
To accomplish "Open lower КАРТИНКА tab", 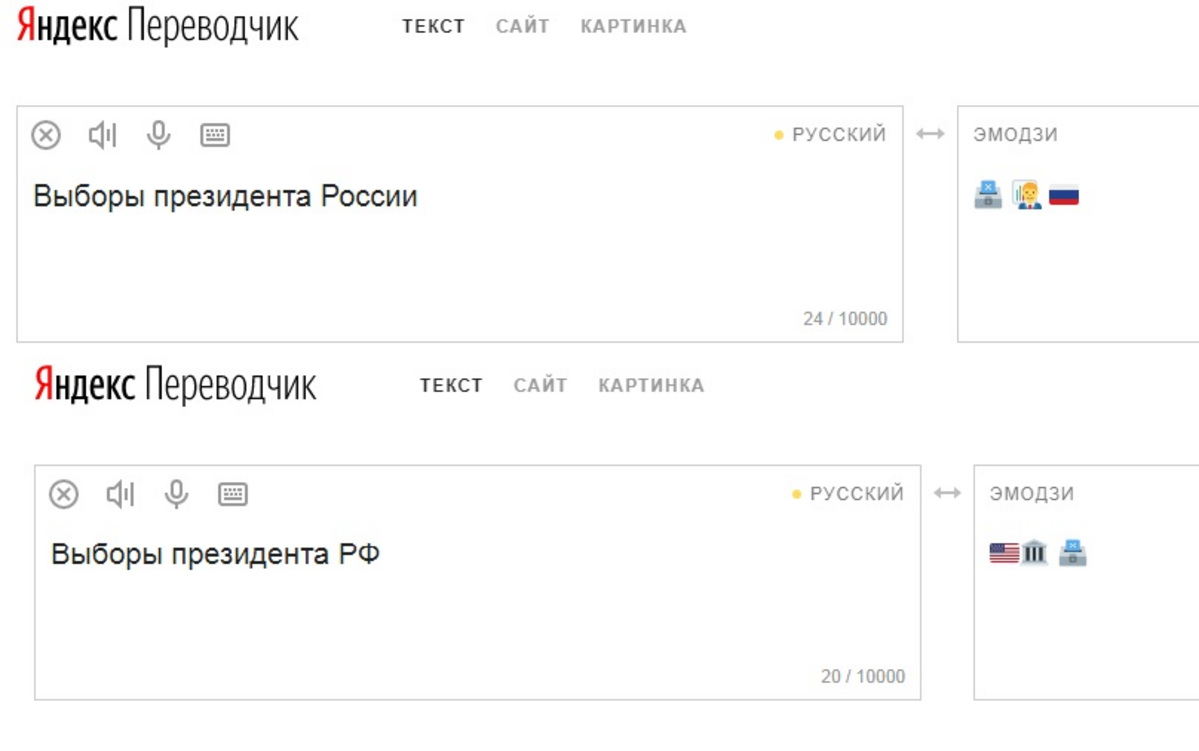I will 651,386.
